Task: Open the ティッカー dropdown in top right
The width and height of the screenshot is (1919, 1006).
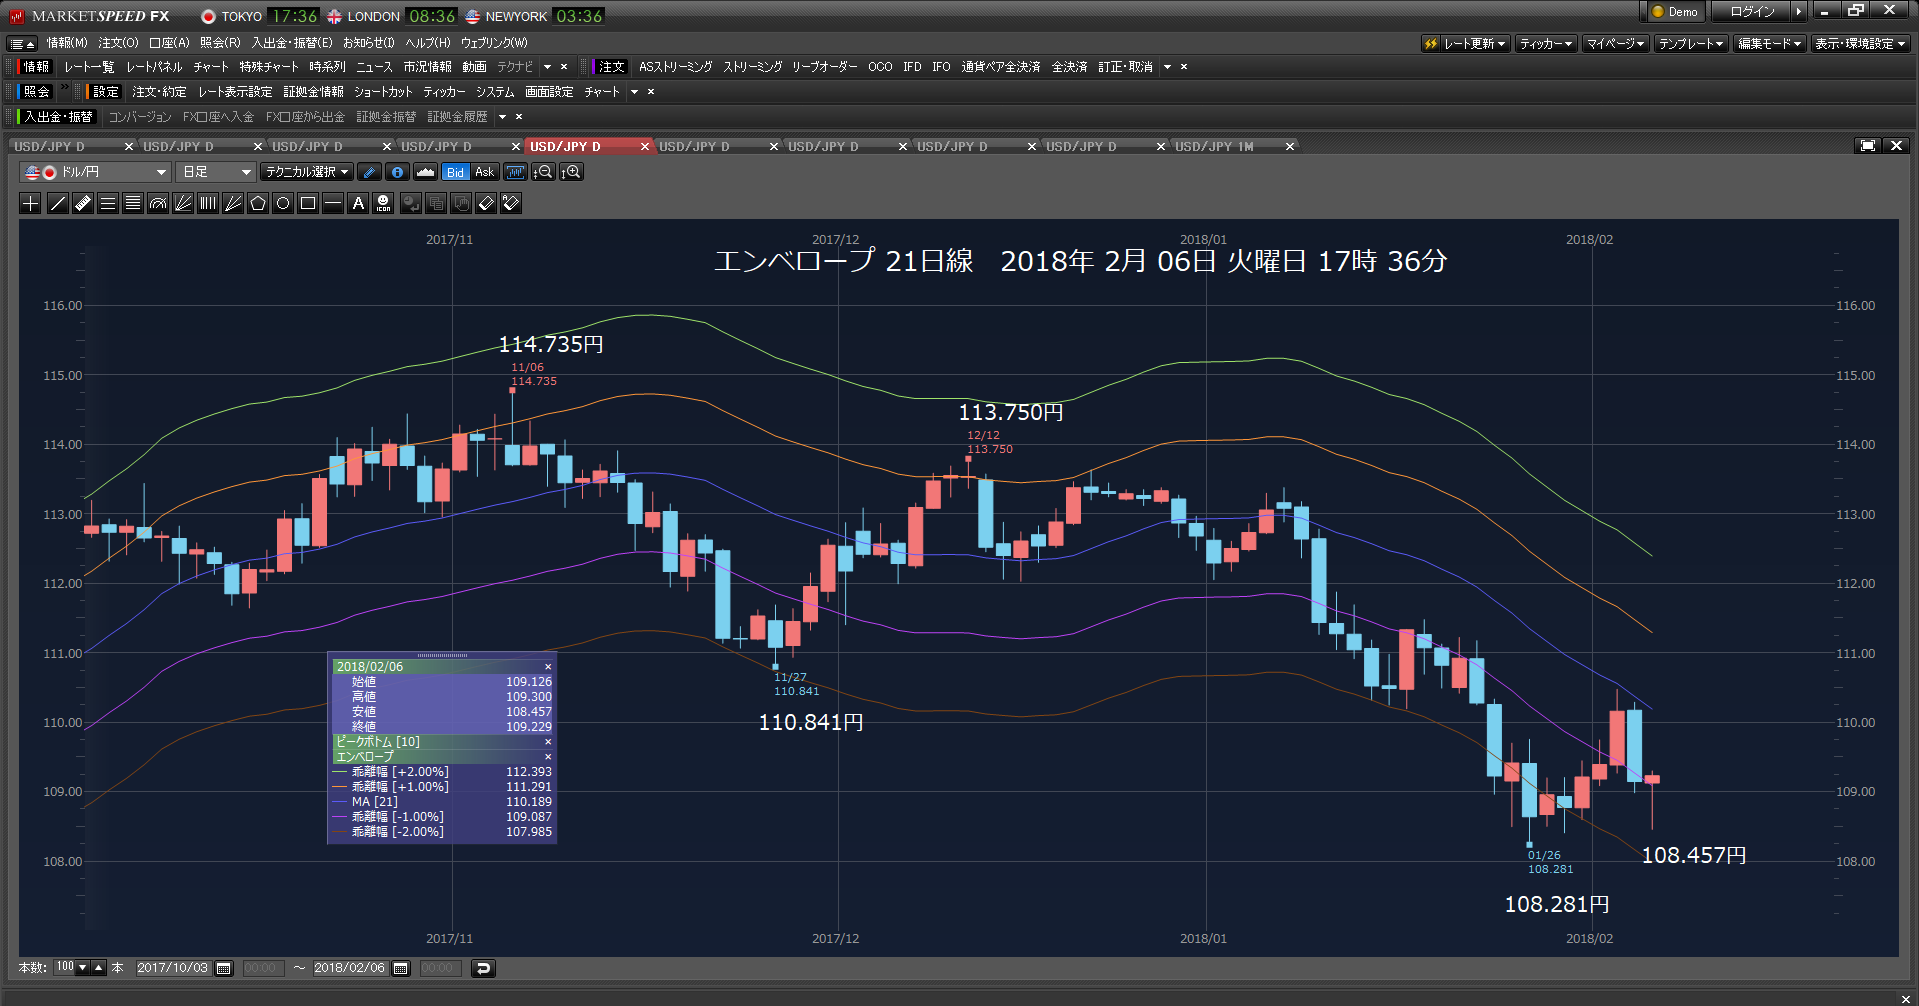Action: [x=1546, y=44]
